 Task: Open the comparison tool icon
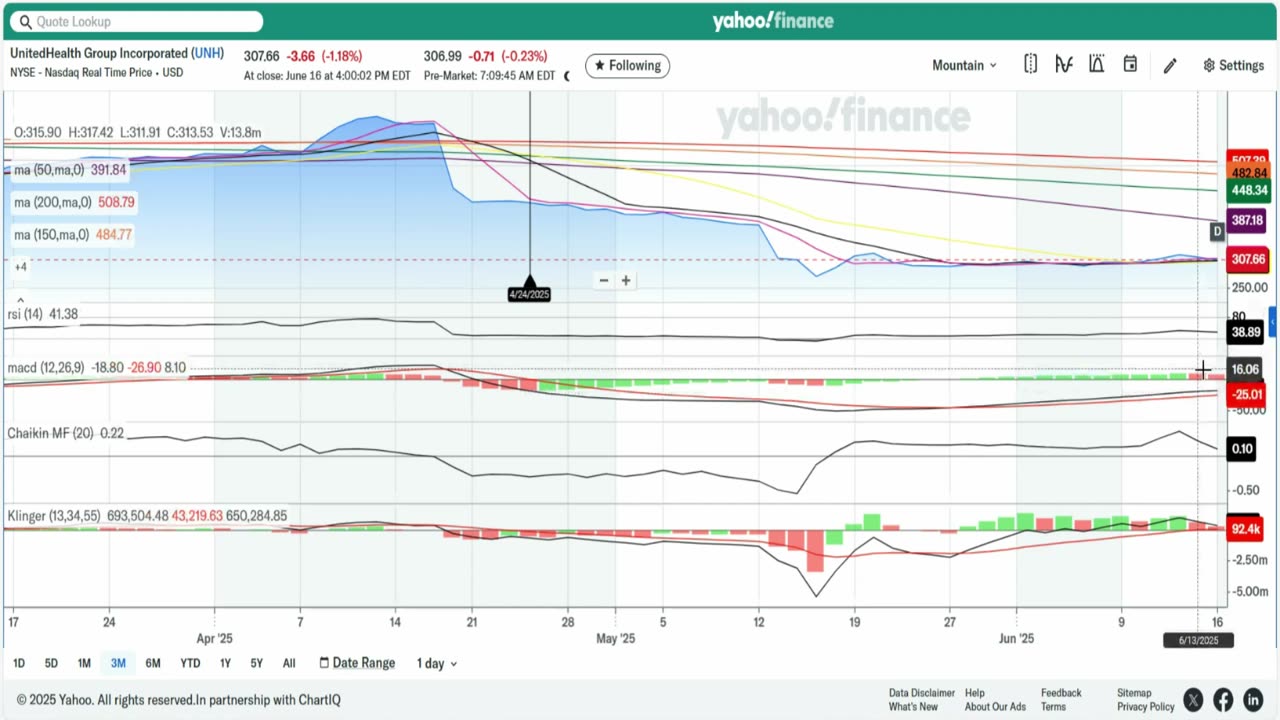pos(1030,64)
